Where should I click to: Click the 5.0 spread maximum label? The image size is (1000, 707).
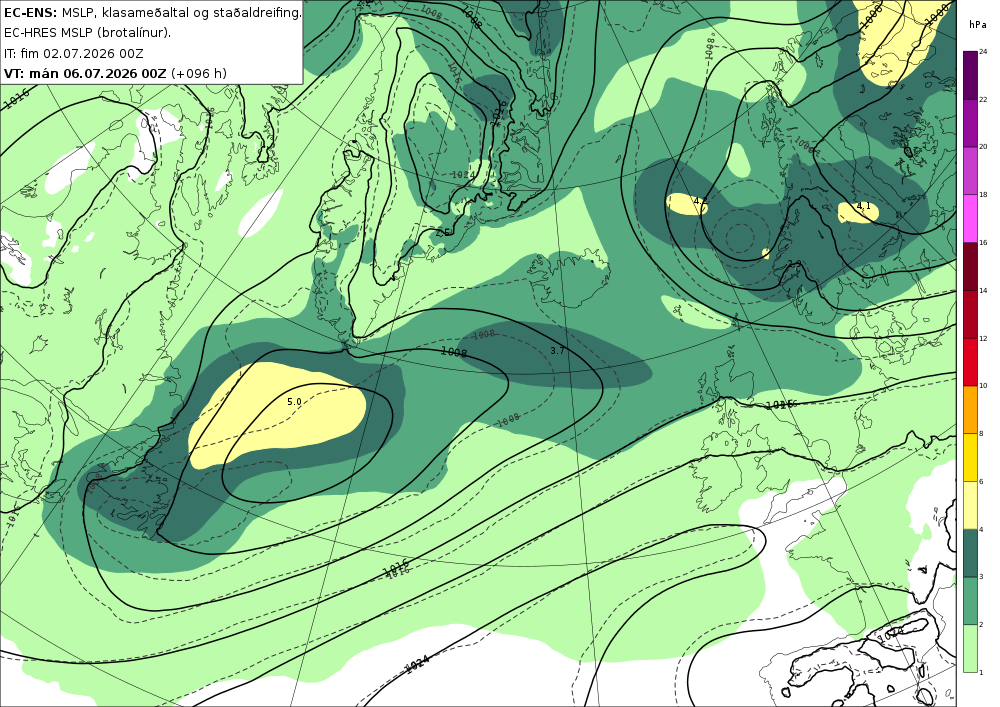(x=294, y=402)
